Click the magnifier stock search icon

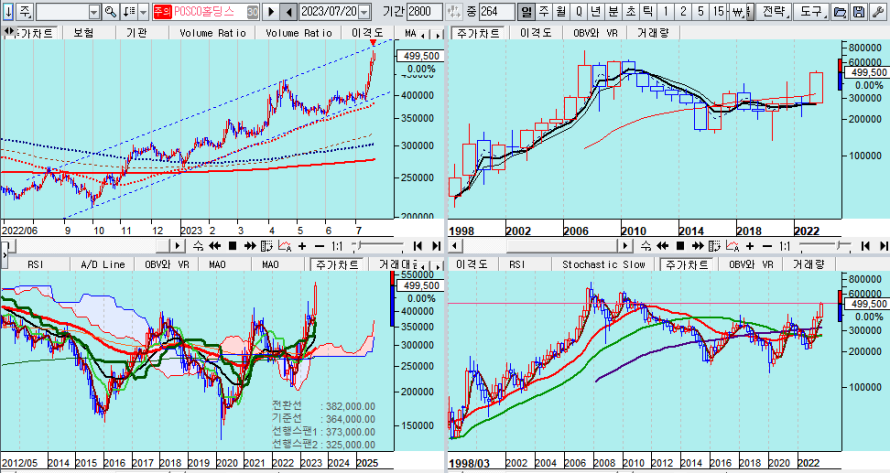pyautogui.click(x=111, y=12)
